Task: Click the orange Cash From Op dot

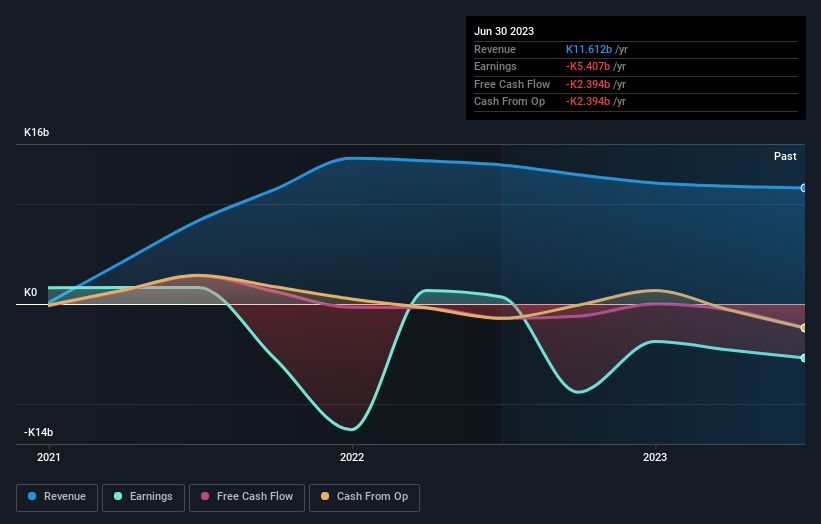Action: pyautogui.click(x=325, y=496)
